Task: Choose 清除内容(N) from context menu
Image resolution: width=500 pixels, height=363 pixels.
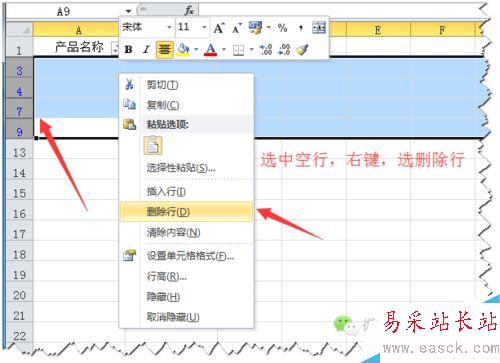Action: (187, 232)
